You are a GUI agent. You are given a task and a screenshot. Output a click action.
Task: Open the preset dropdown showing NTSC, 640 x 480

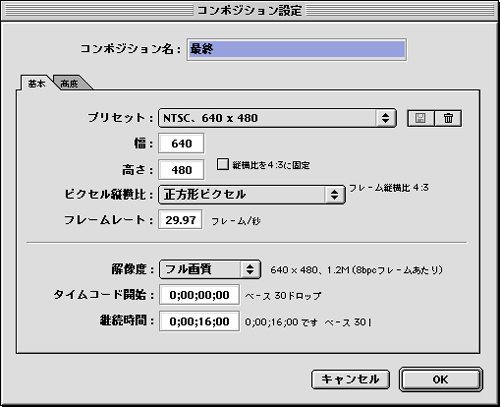(277, 118)
